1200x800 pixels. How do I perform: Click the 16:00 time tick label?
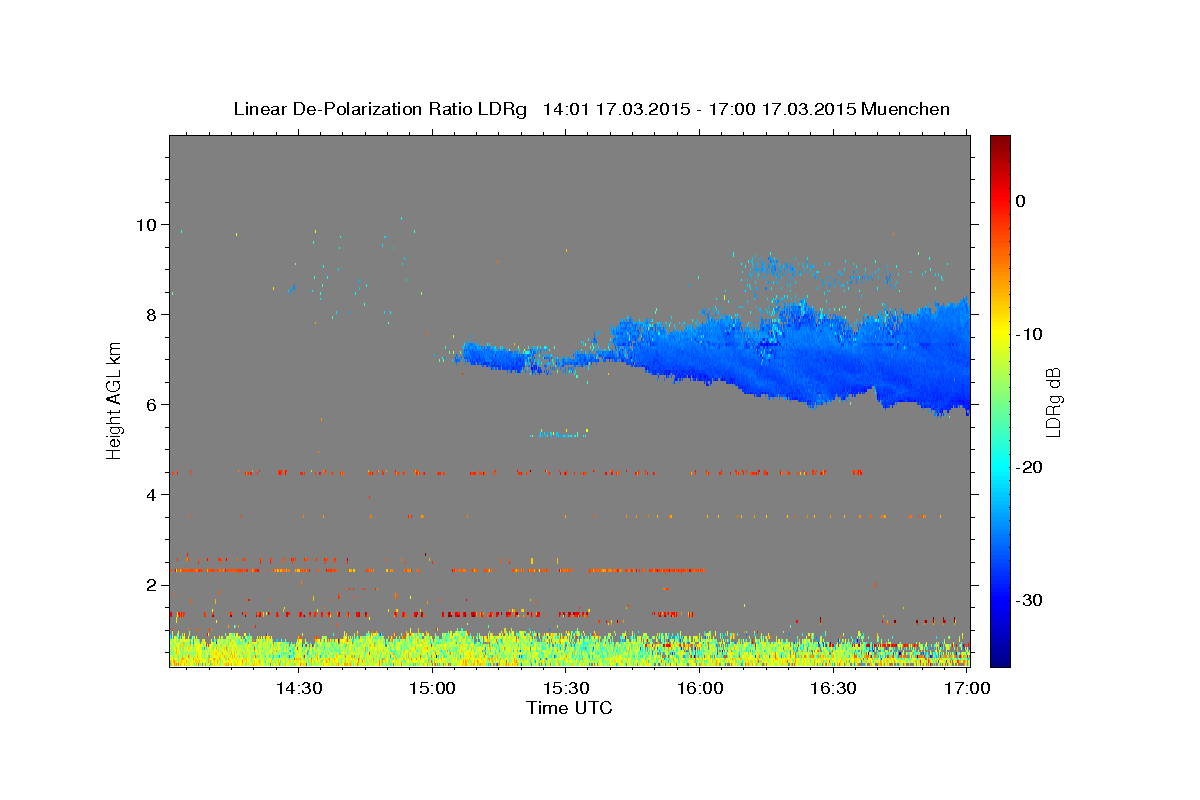pyautogui.click(x=699, y=688)
